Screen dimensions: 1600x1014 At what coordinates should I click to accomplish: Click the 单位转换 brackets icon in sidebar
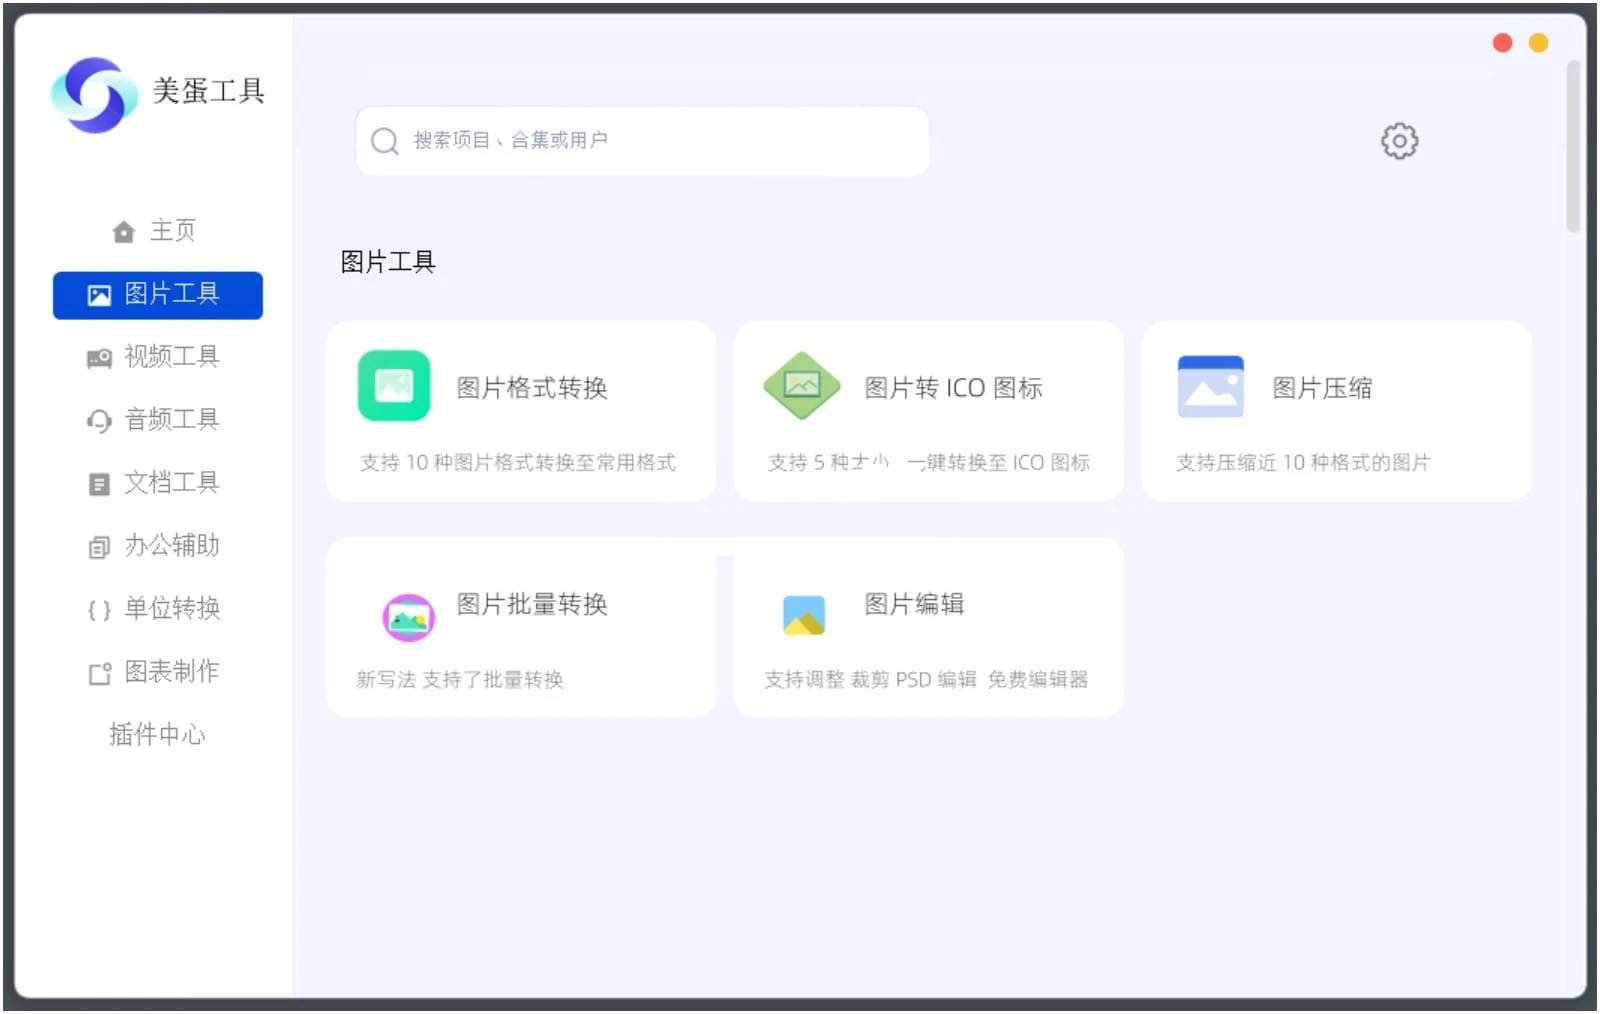click(x=98, y=609)
